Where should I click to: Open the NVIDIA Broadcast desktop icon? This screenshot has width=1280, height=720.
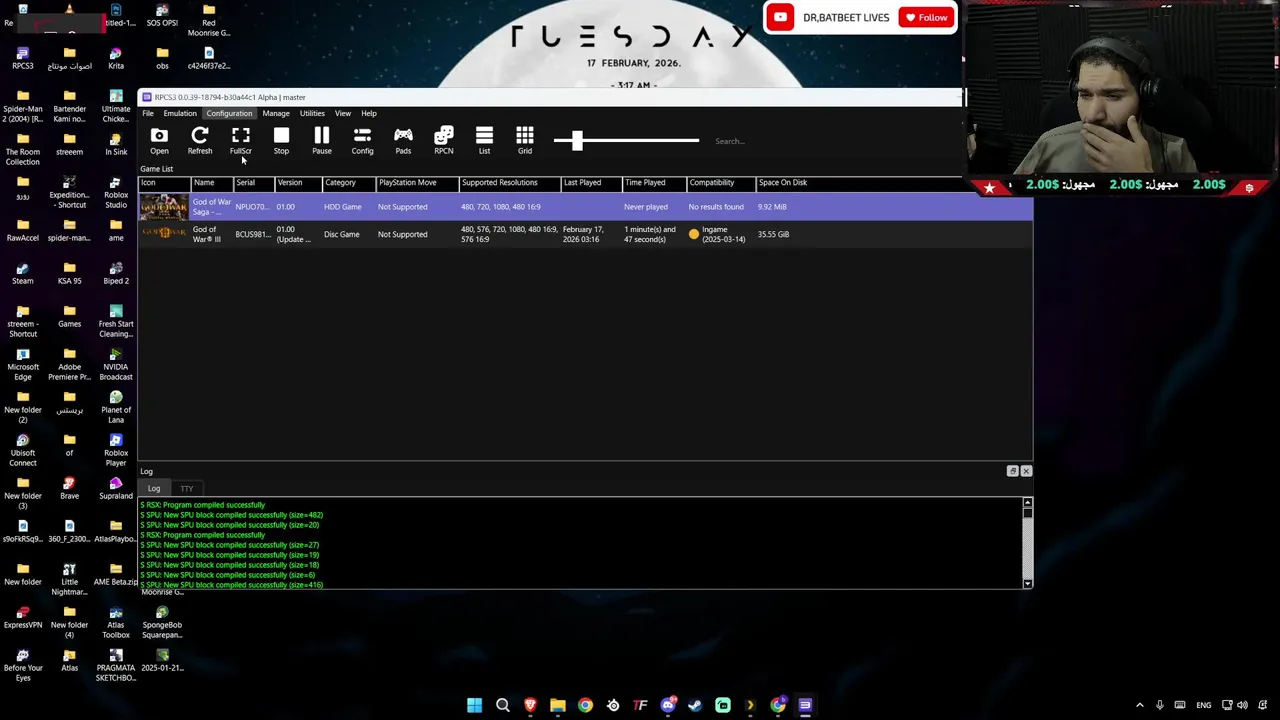[116, 364]
